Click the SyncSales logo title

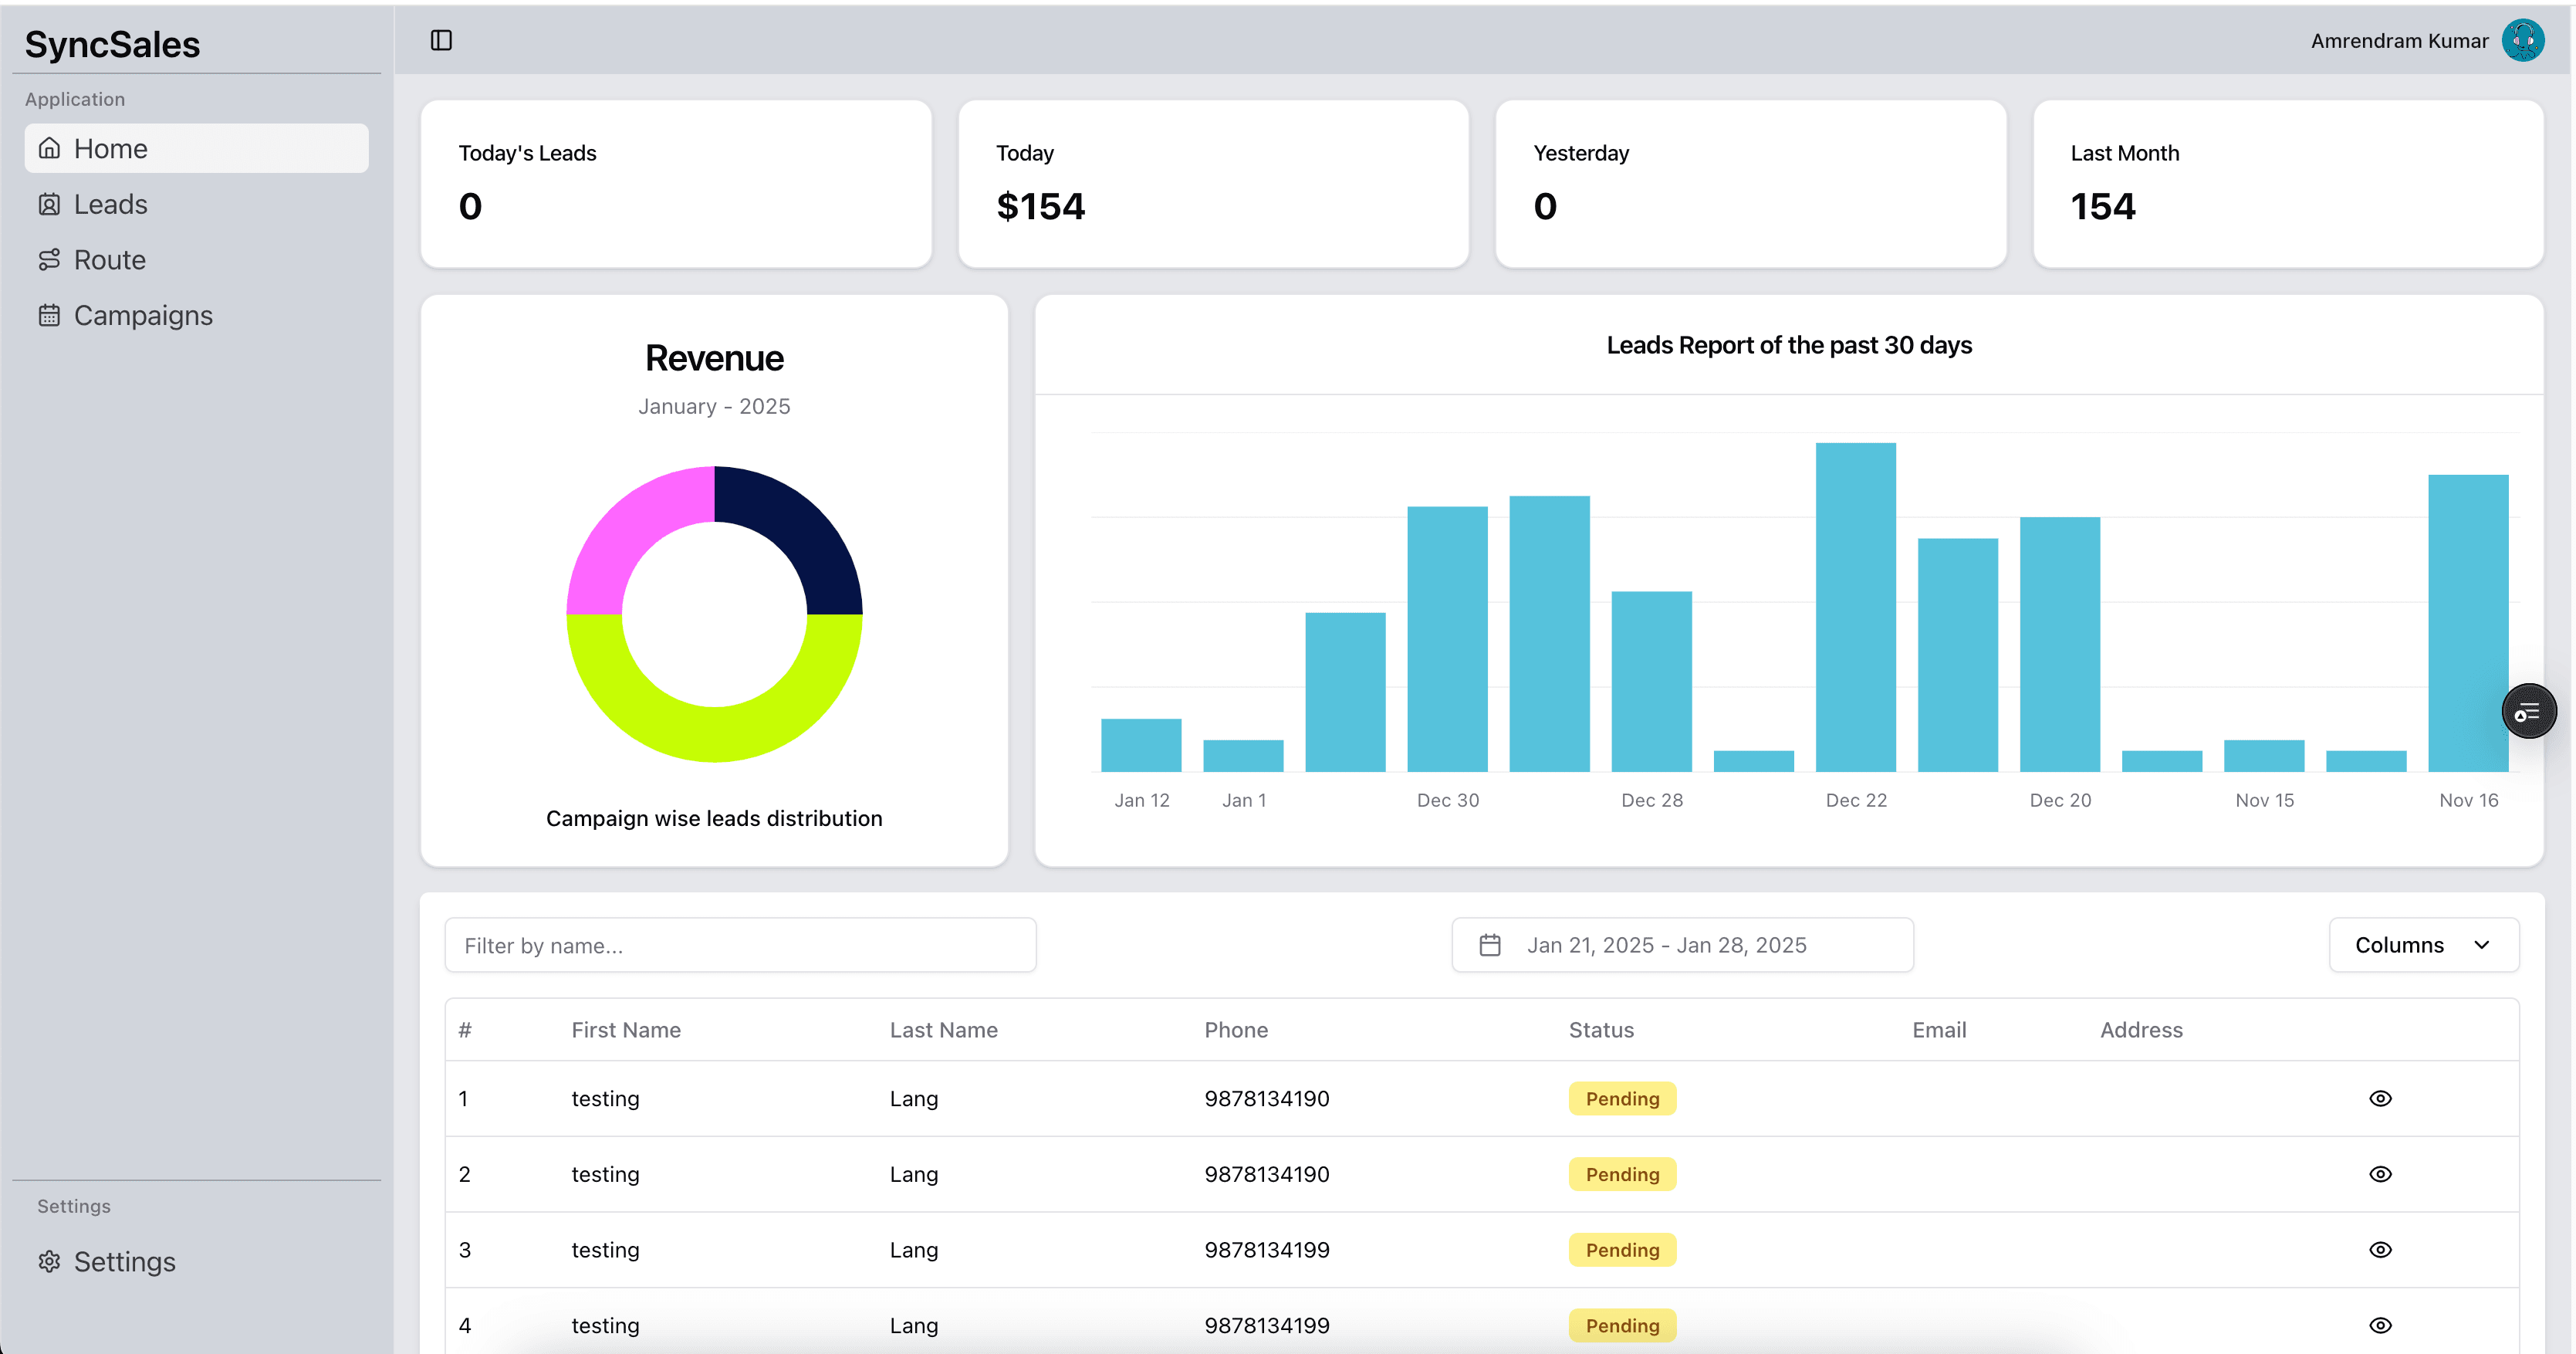click(112, 45)
